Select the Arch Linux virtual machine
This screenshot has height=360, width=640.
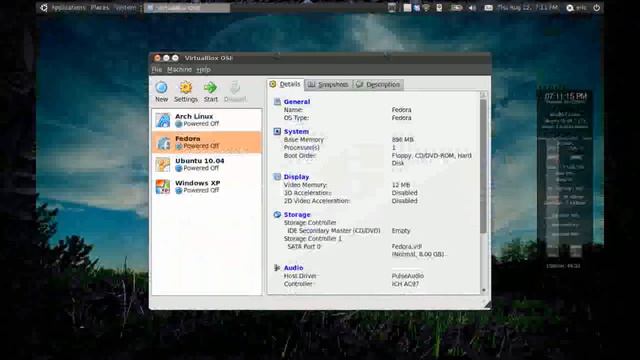207,120
